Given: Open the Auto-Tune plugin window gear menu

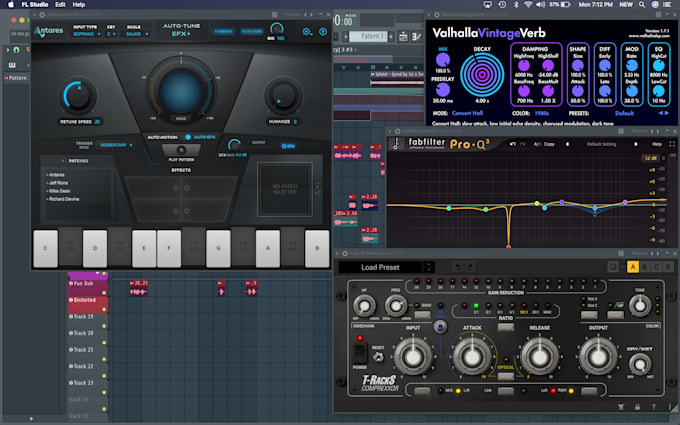Looking at the screenshot, I should tap(42, 15).
